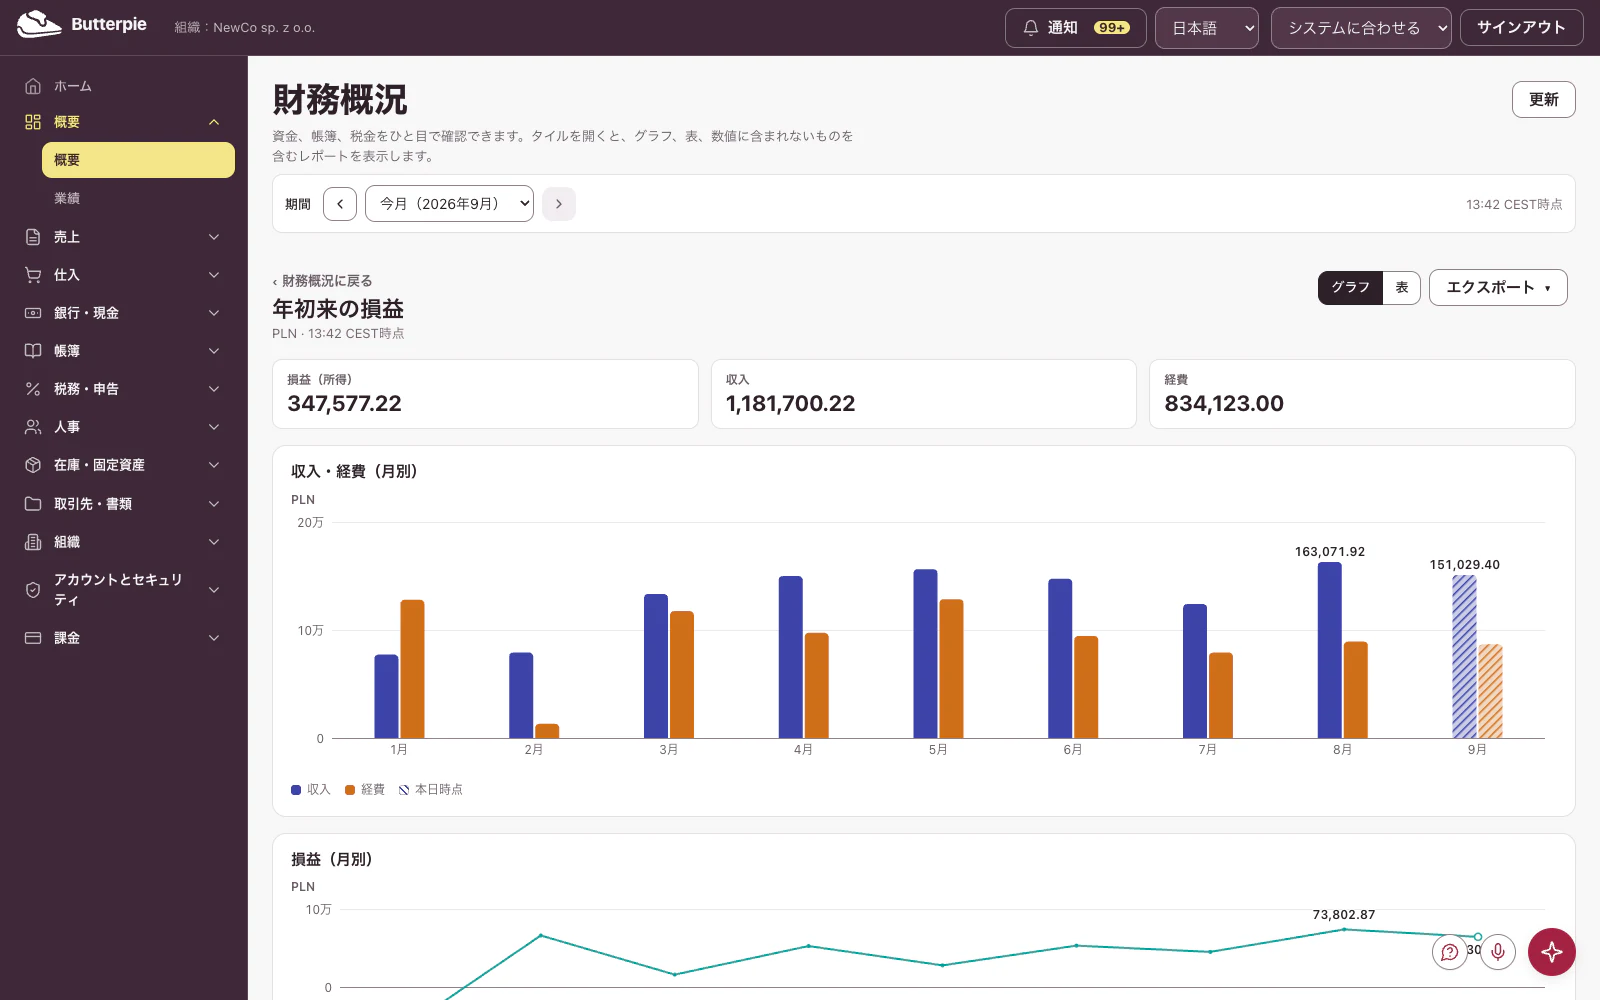Click the 仕入 shopping cart icon

pos(33,275)
